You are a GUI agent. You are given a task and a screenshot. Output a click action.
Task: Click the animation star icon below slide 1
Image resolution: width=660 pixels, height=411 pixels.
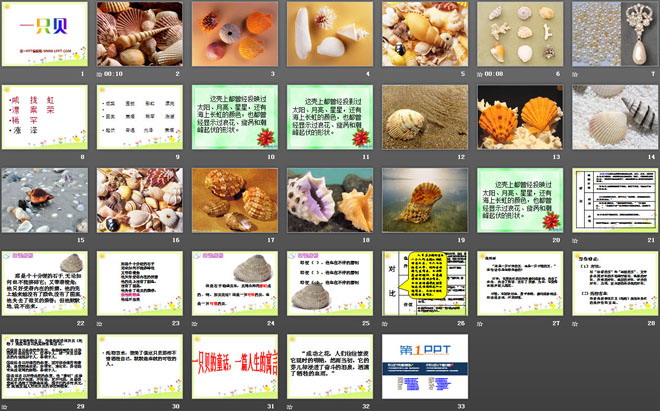[x=7, y=73]
